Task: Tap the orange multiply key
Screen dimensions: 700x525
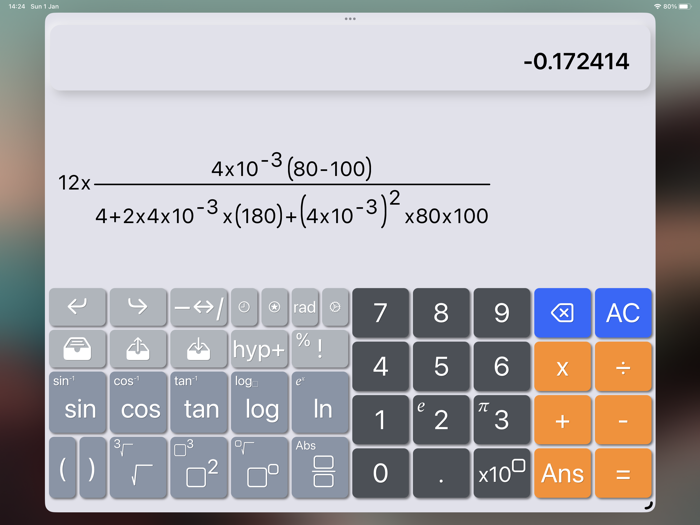Action: pyautogui.click(x=562, y=367)
